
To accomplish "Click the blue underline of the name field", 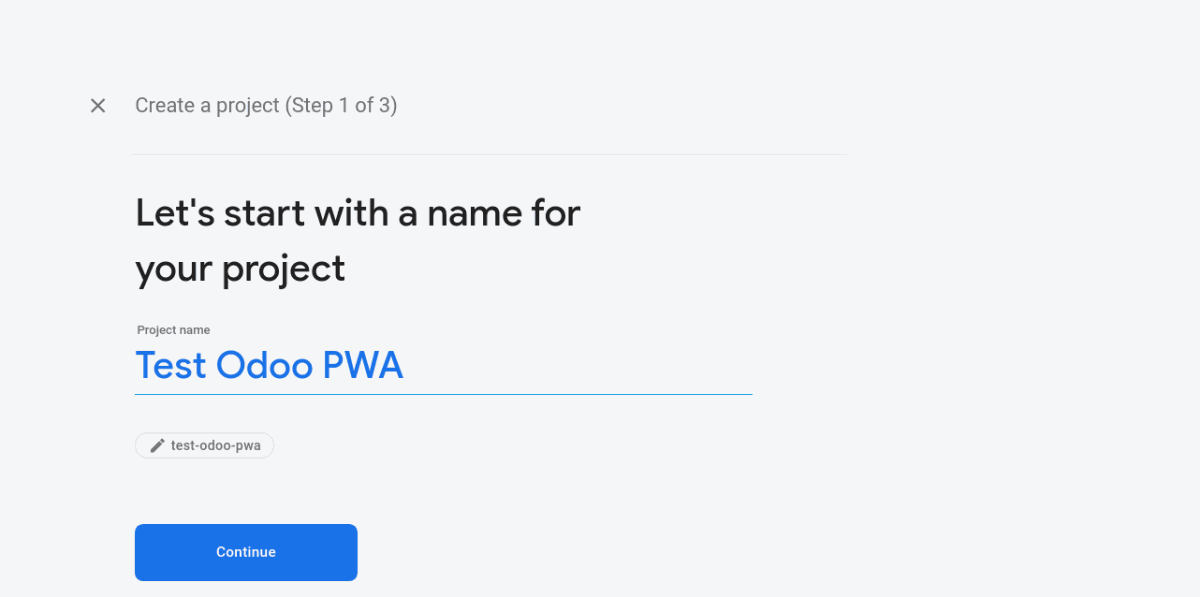I will (443, 394).
